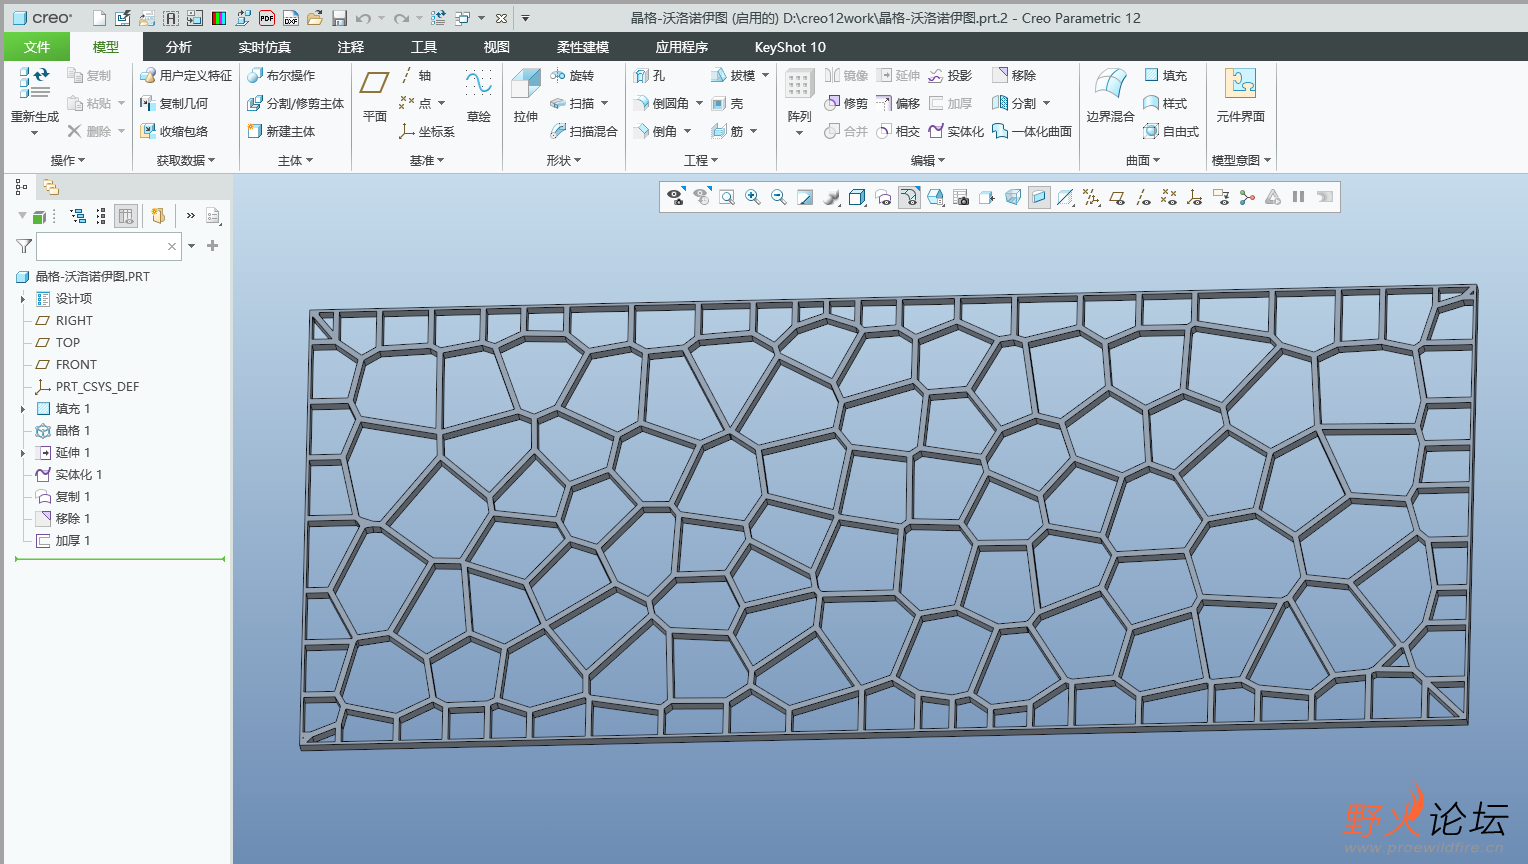Image resolution: width=1528 pixels, height=864 pixels.
Task: Switch to the 分析 ribbon tab
Action: tap(179, 47)
